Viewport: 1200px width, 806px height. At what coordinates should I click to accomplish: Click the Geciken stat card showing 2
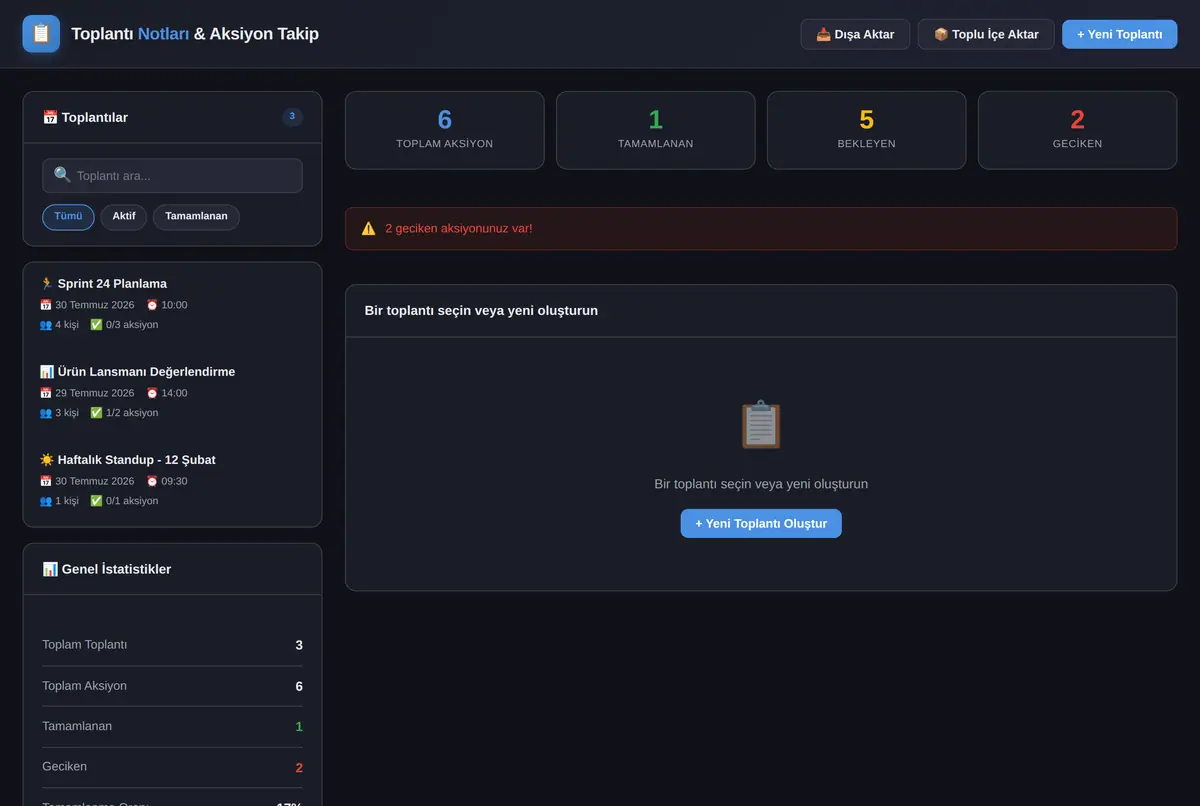point(1078,130)
